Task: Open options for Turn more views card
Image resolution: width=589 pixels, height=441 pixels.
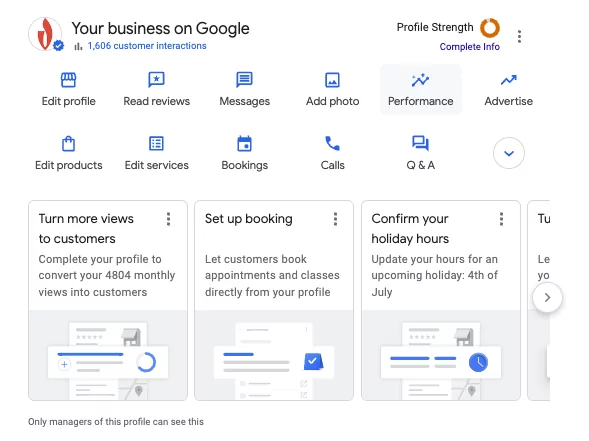Action: pos(168,219)
